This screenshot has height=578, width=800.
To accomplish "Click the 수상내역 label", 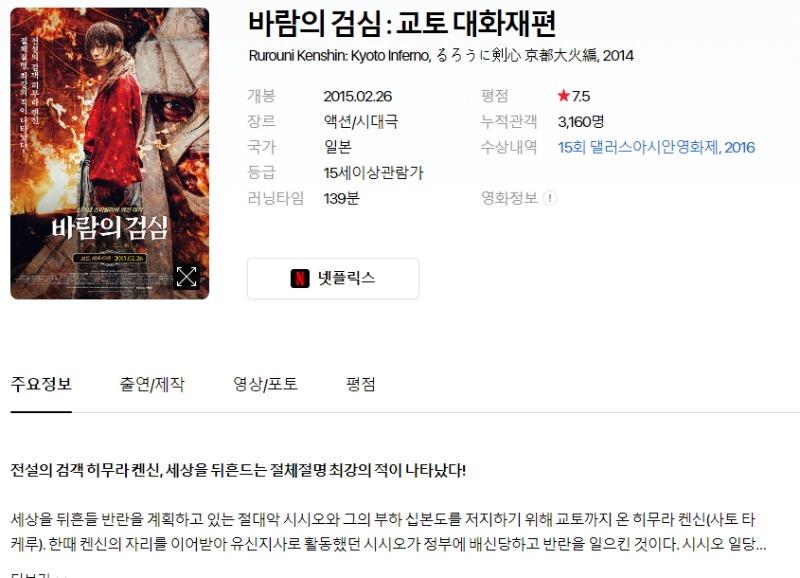I will 509,147.
